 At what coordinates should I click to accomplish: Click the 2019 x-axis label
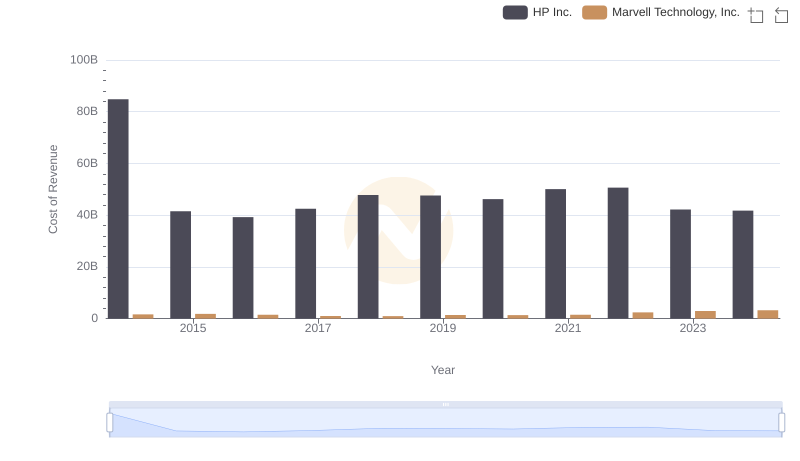[x=443, y=328]
